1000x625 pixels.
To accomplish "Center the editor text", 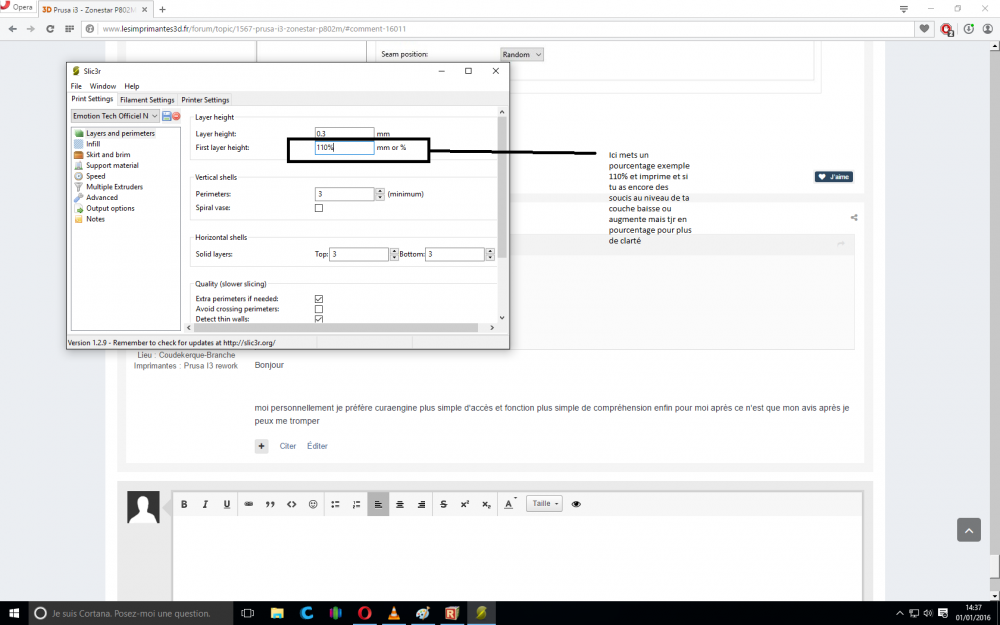I will 400,504.
